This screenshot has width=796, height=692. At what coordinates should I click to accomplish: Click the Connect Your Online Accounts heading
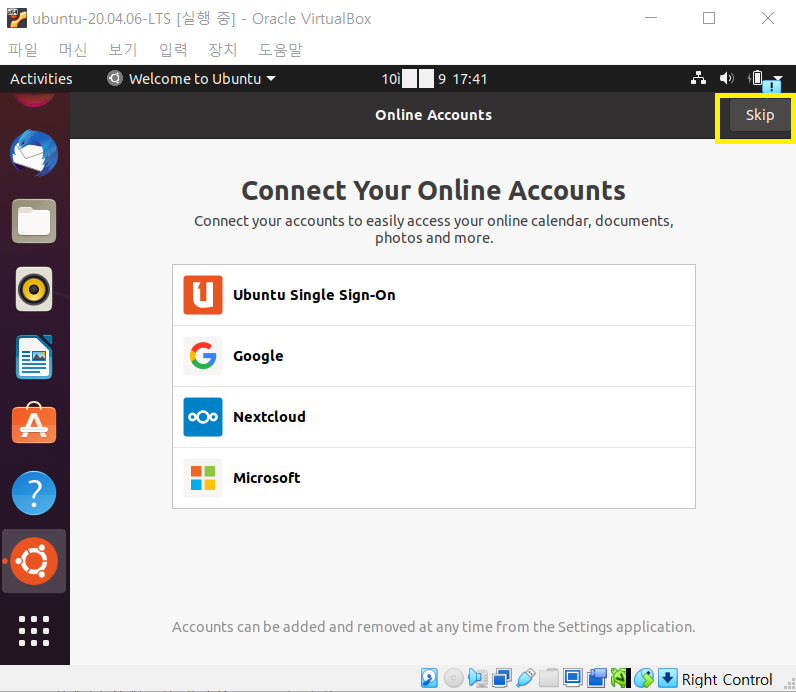(x=434, y=191)
